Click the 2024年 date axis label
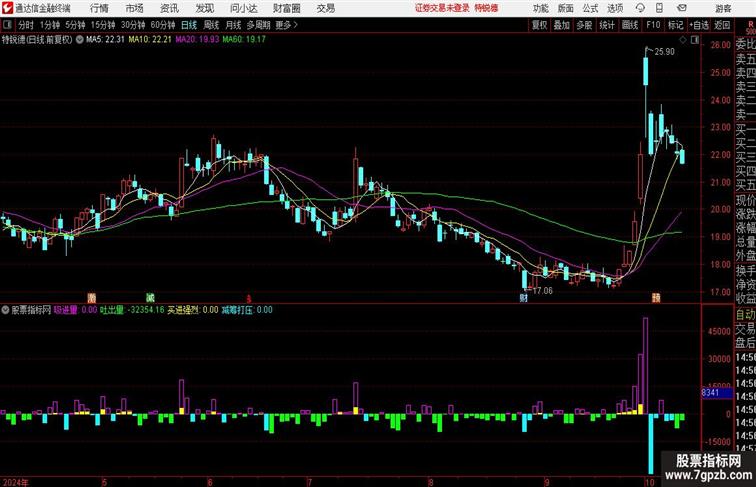Image resolution: width=756 pixels, height=487 pixels. (x=15, y=482)
